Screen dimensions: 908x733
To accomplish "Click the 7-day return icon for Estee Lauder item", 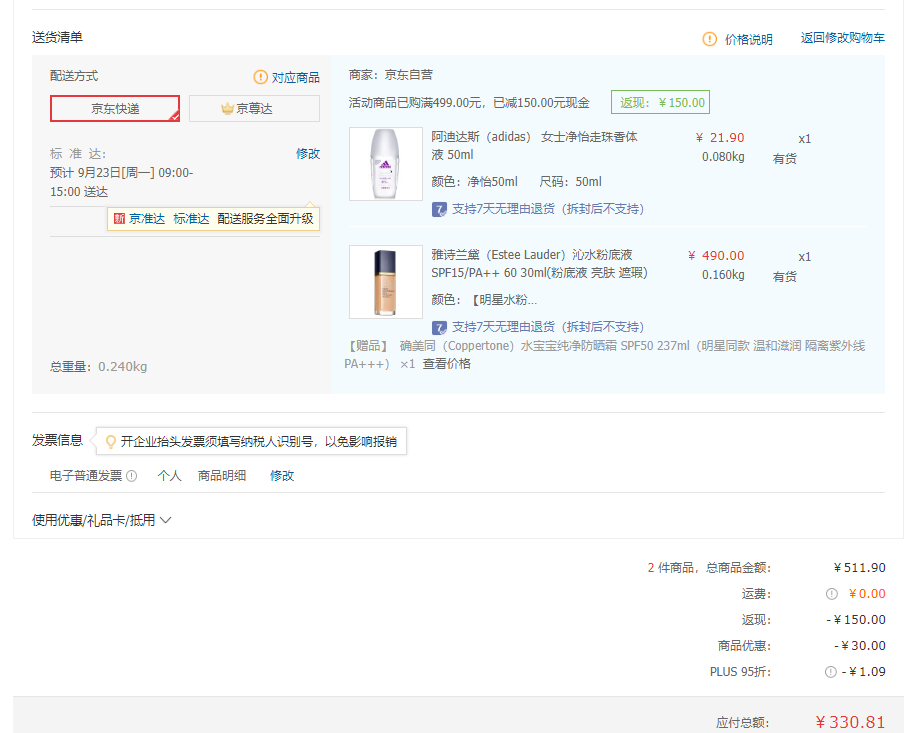I will tap(440, 327).
